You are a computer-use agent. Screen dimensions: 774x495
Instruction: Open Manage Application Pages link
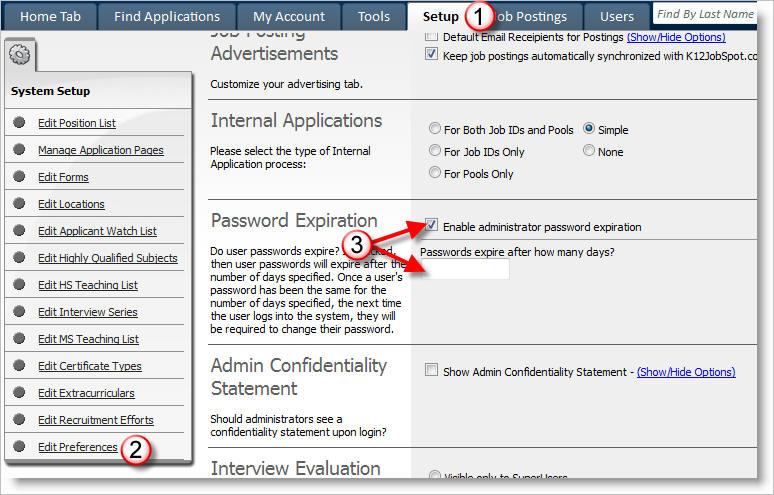[x=101, y=150]
